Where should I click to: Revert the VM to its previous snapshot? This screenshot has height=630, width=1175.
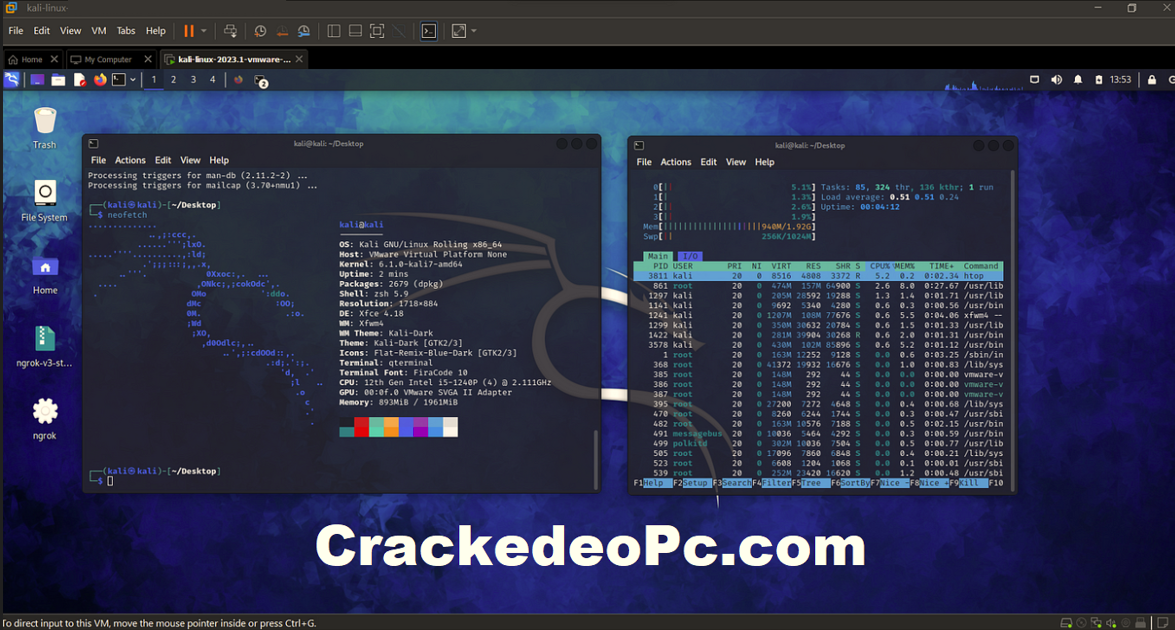click(x=282, y=31)
